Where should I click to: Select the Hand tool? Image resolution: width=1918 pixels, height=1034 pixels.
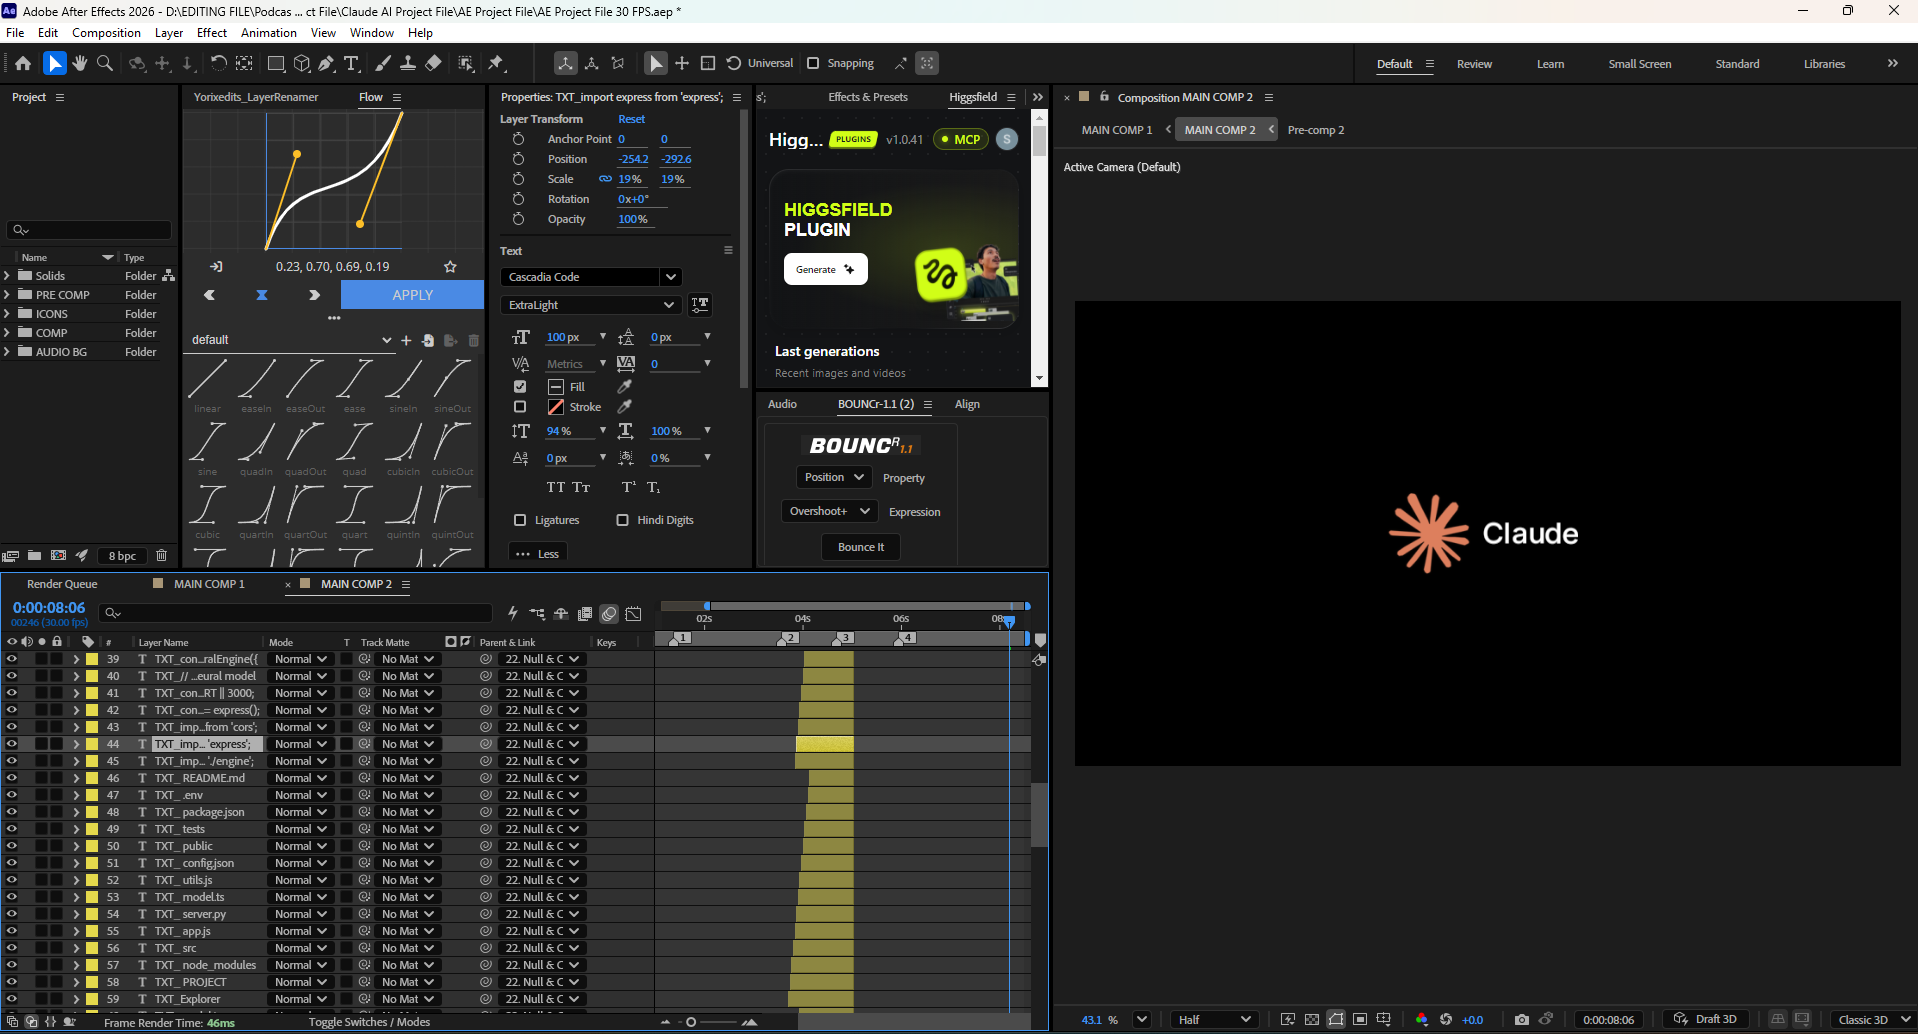pyautogui.click(x=80, y=63)
